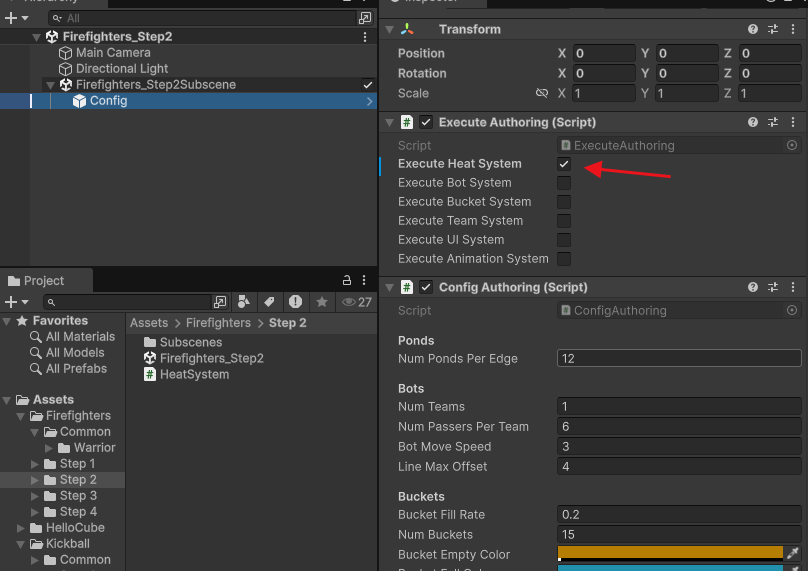Select the Config prefab cube icon
The width and height of the screenshot is (808, 571).
[x=79, y=101]
